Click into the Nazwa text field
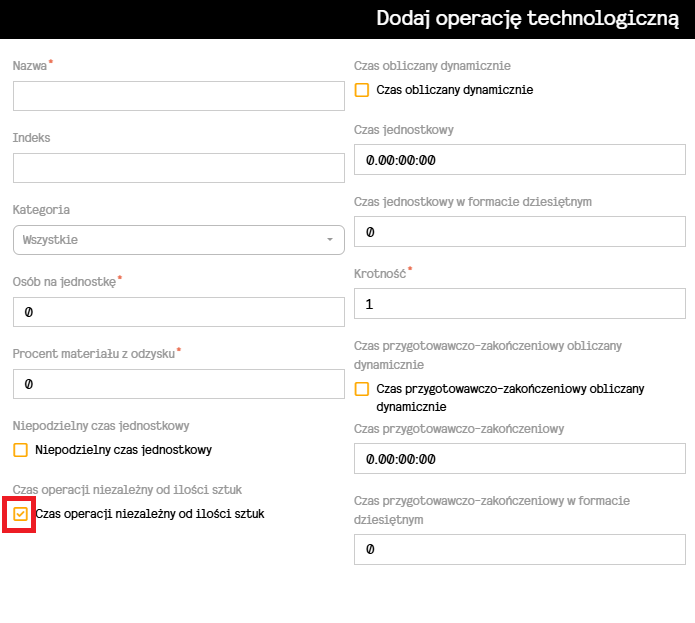 click(178, 96)
